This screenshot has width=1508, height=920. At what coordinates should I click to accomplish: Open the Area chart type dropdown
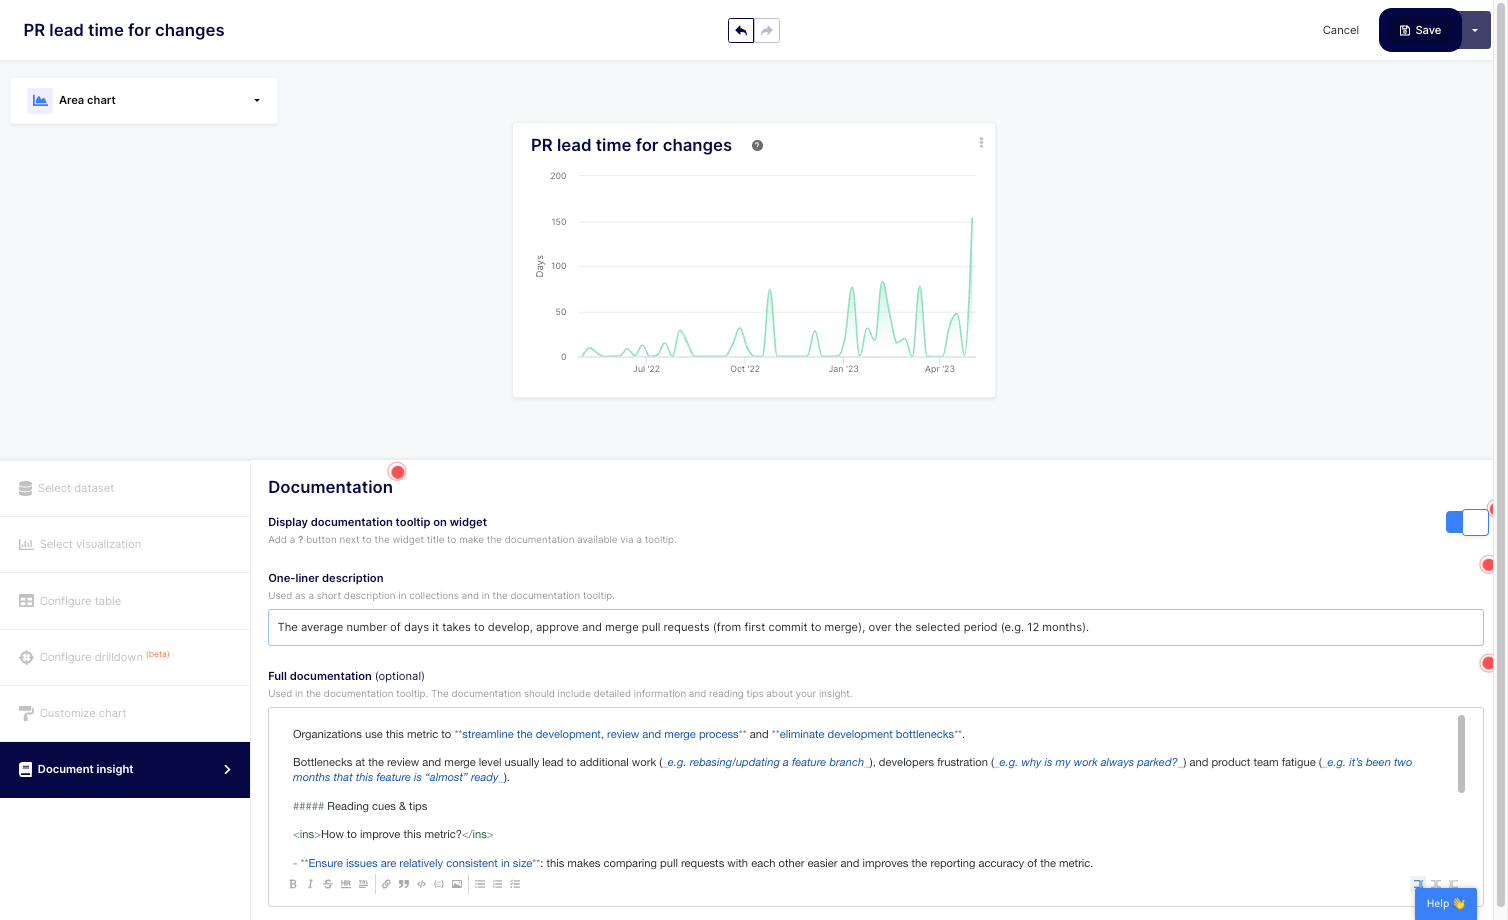pyautogui.click(x=144, y=100)
